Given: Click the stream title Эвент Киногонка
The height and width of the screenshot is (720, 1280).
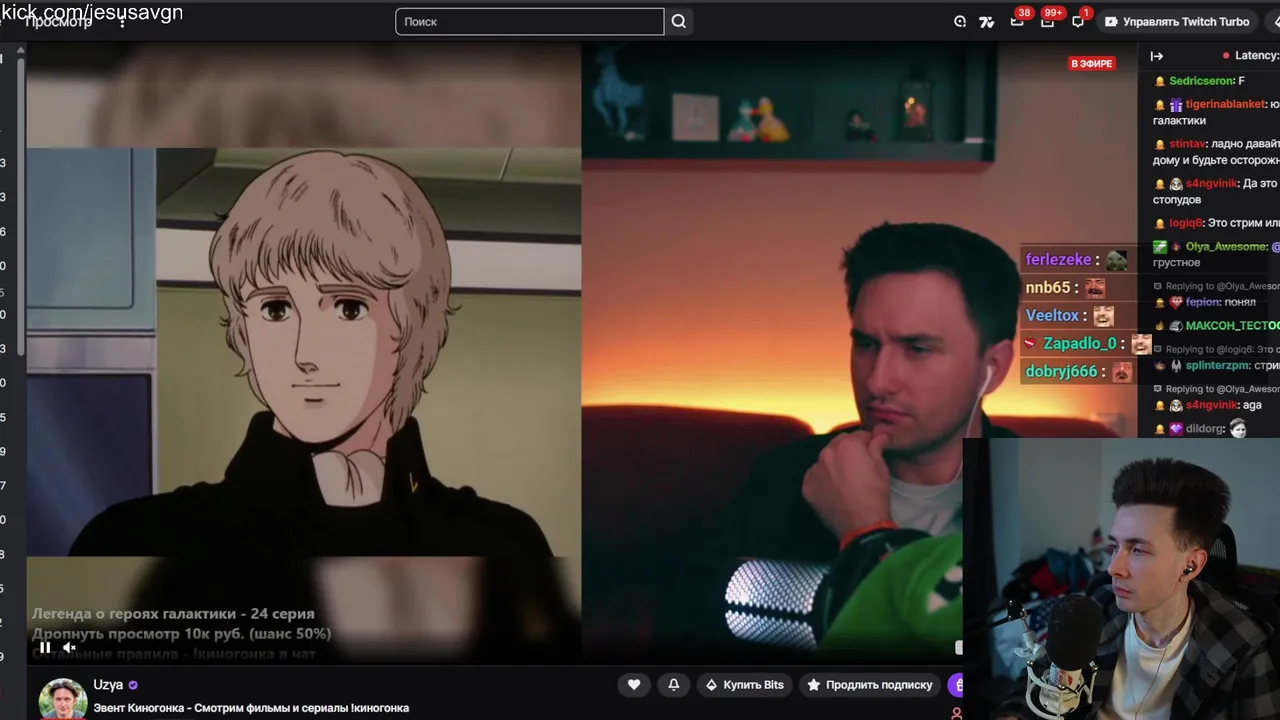Looking at the screenshot, I should [251, 708].
